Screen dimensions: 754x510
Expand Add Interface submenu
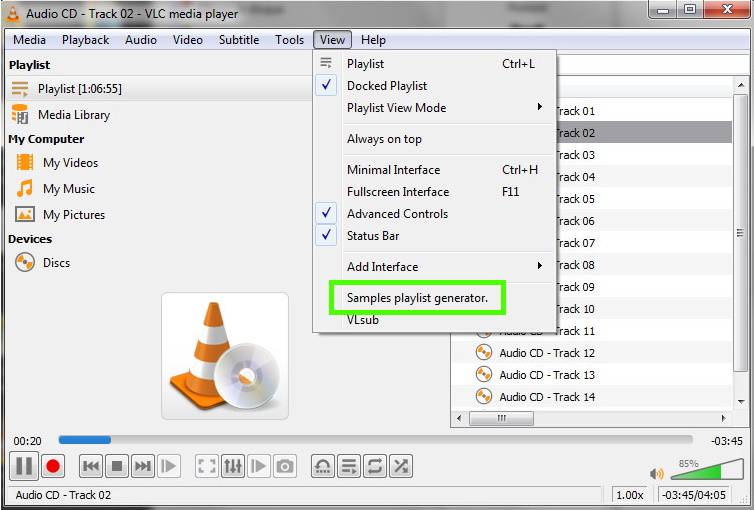435,267
